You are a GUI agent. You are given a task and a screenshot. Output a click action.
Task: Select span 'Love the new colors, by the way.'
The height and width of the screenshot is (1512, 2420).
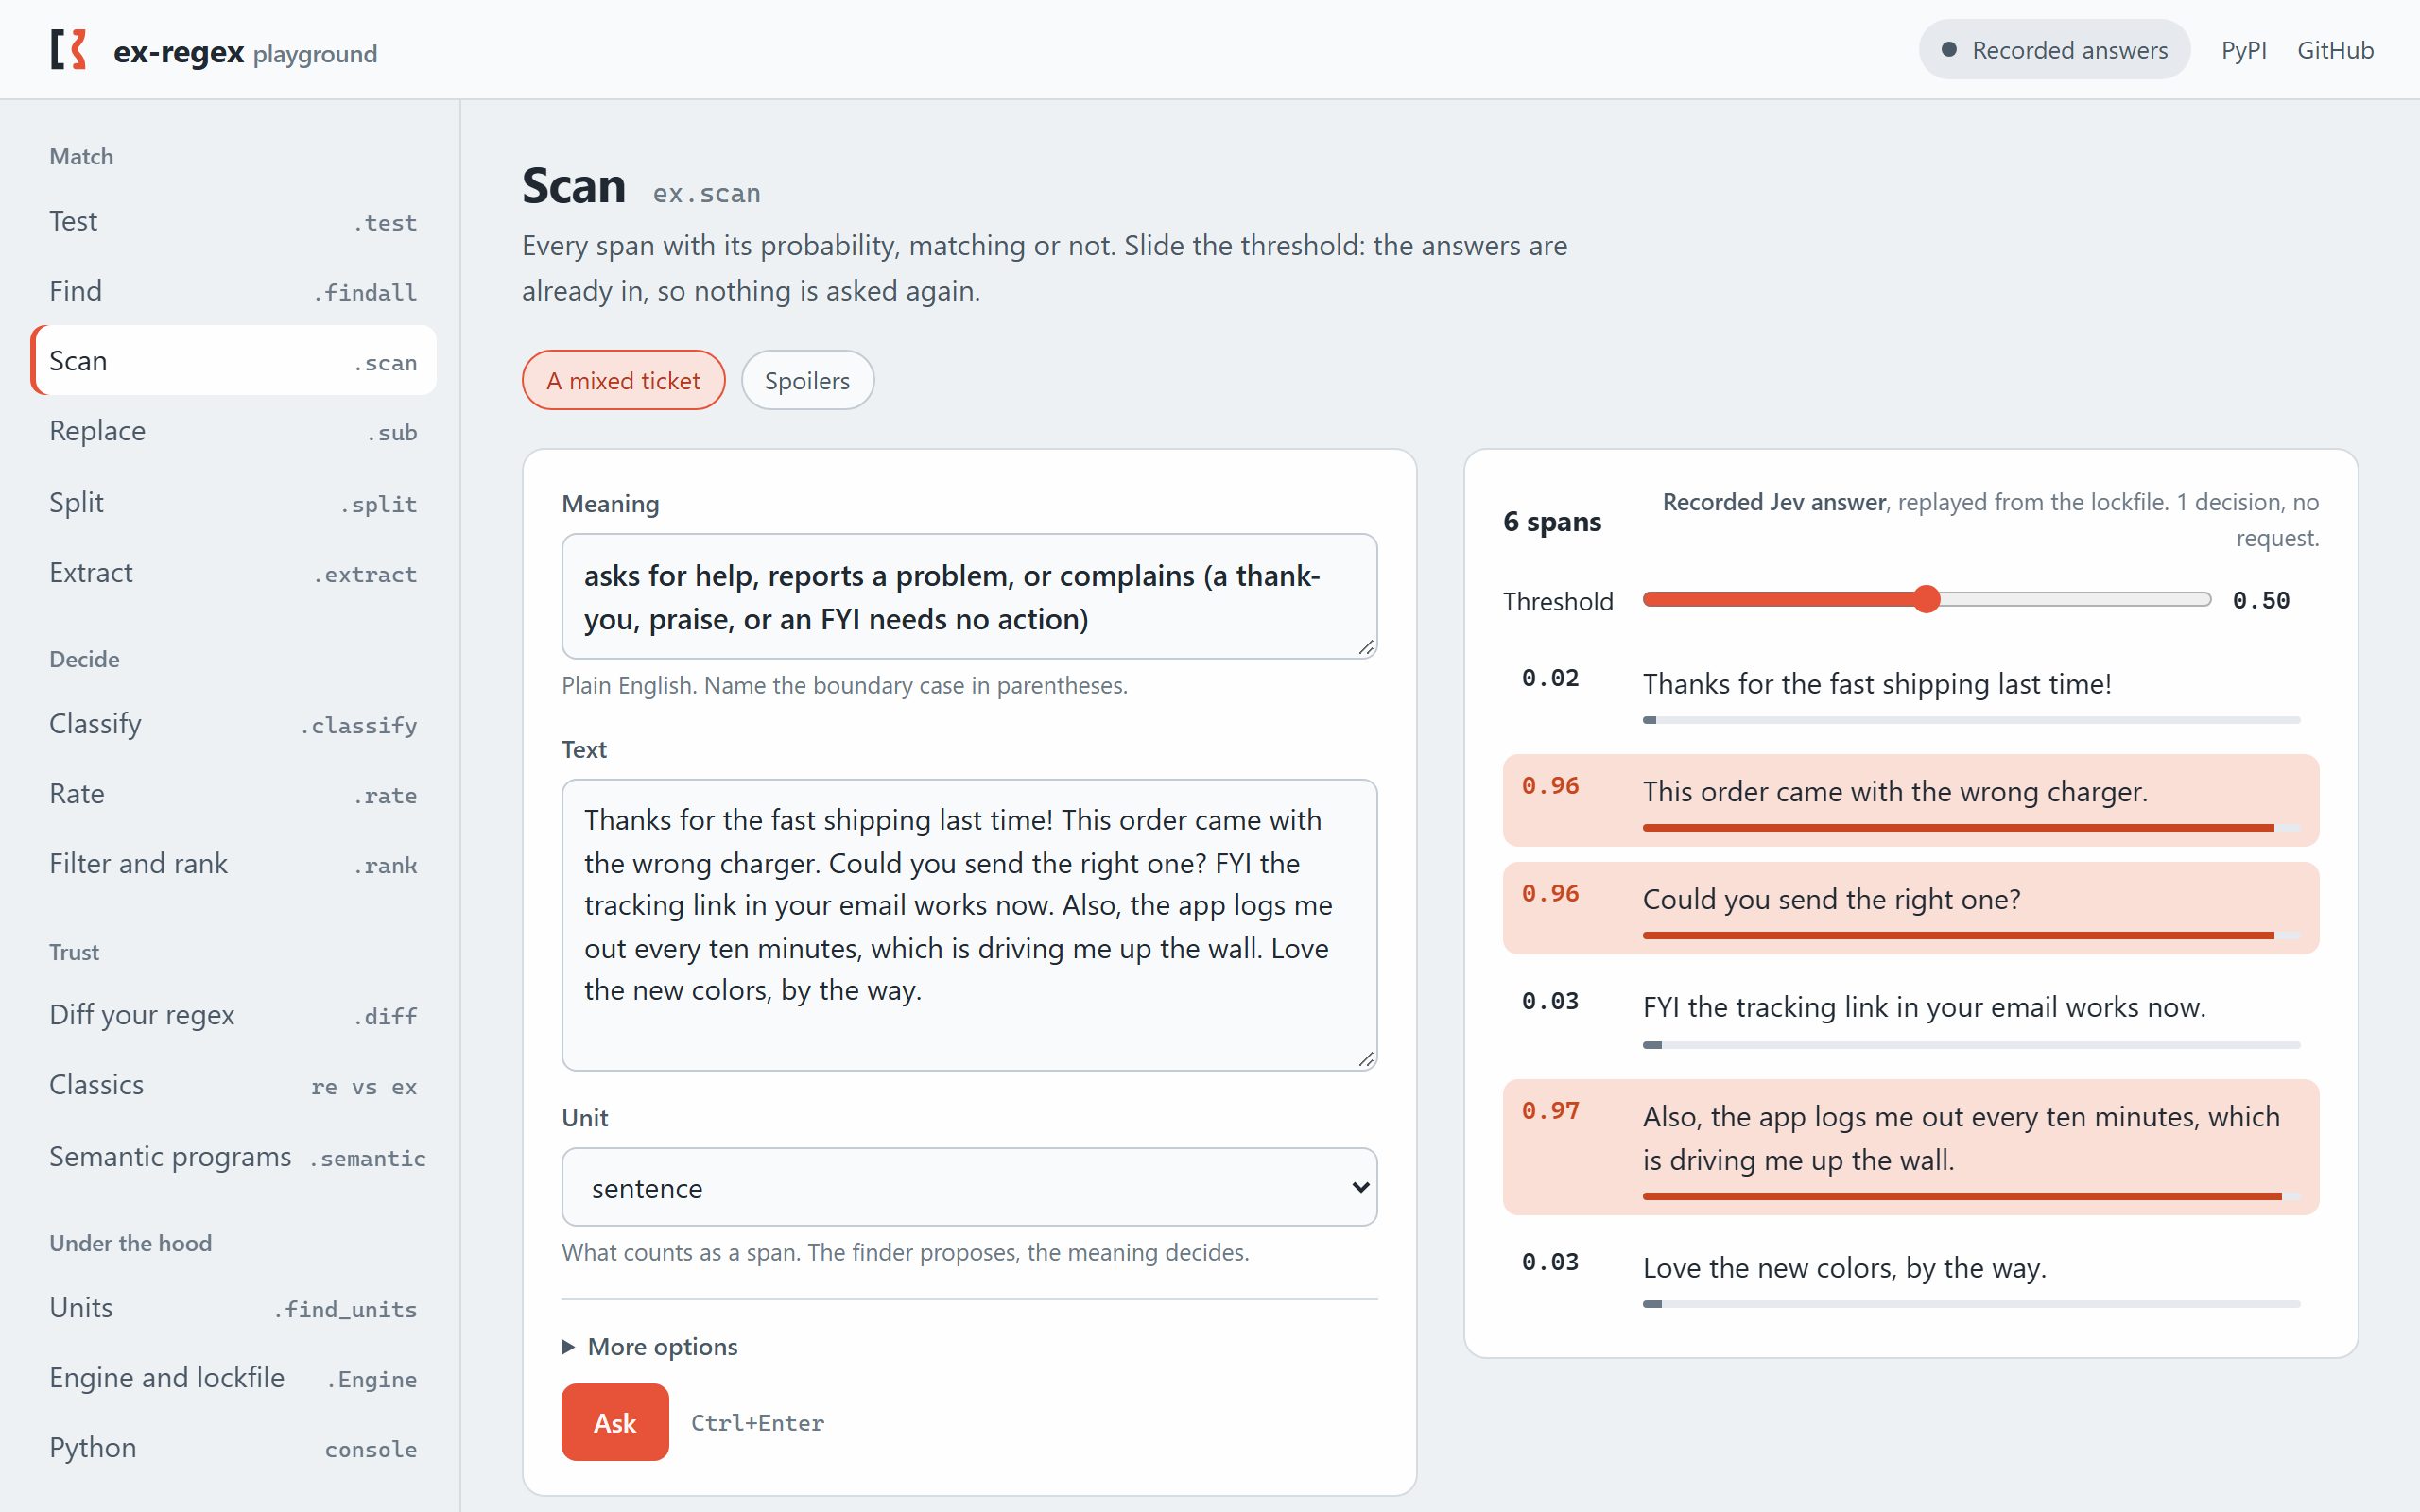[1910, 1277]
